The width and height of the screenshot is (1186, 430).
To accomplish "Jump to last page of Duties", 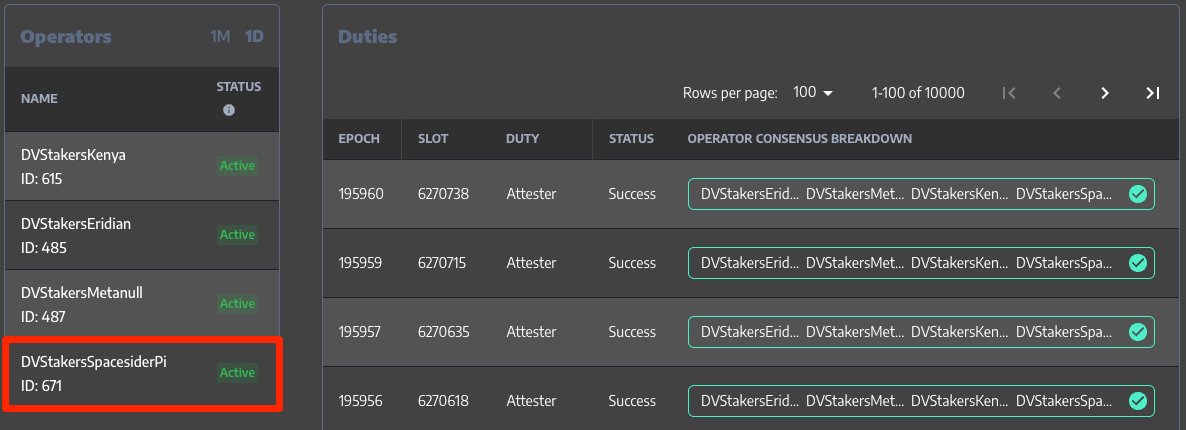I will 1152,93.
